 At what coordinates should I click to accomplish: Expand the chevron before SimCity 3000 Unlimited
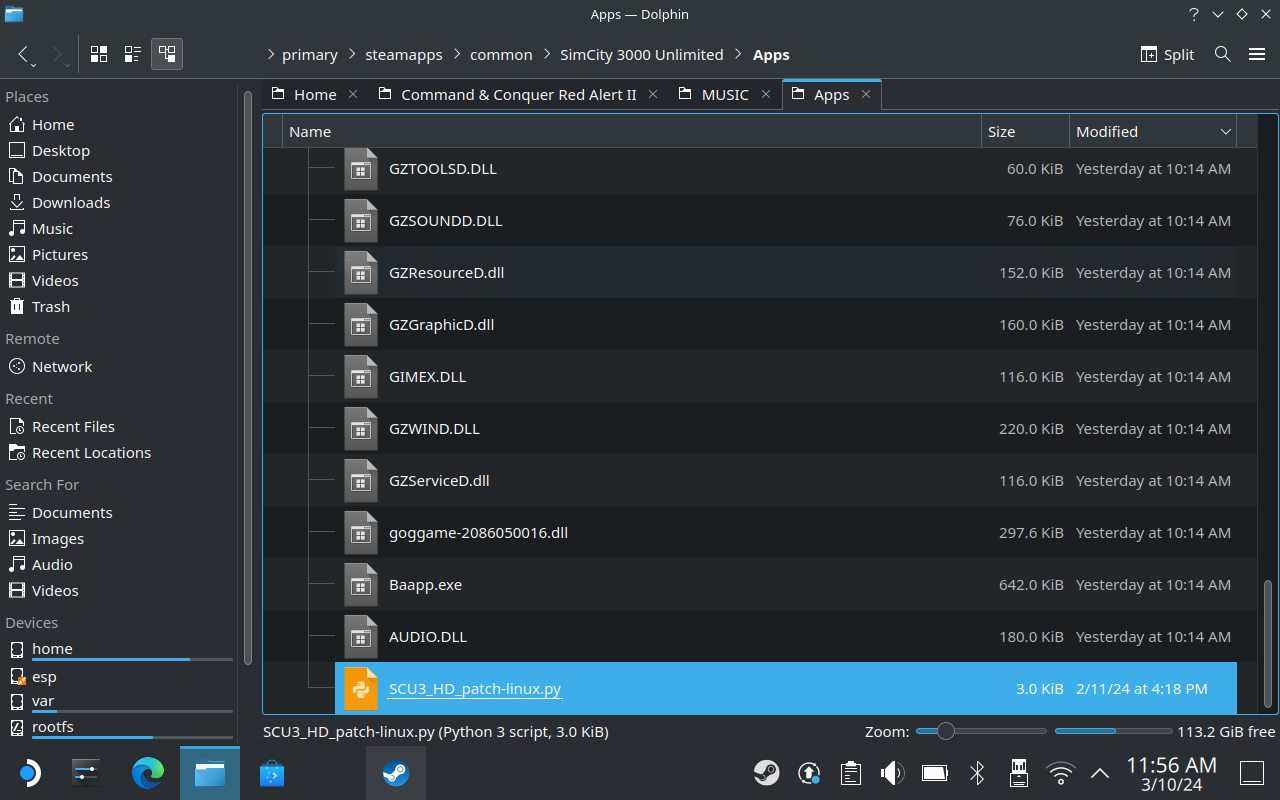[547, 54]
